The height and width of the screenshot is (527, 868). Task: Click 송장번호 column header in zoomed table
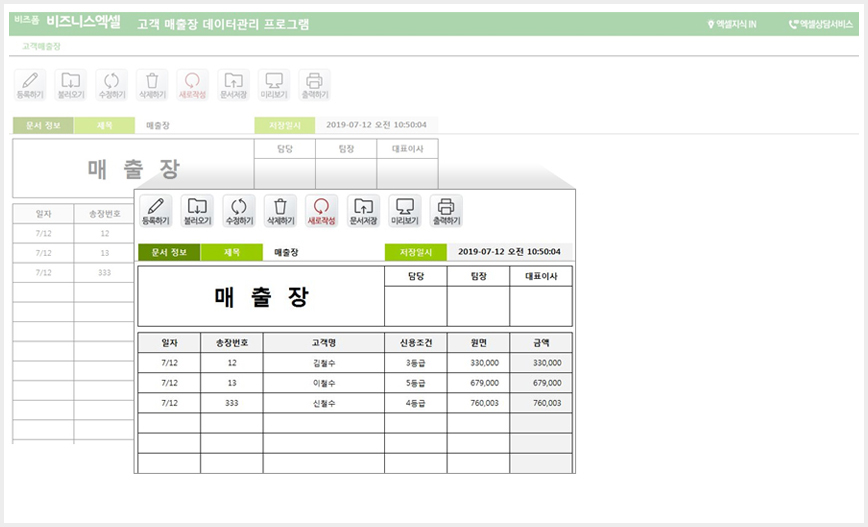point(232,343)
